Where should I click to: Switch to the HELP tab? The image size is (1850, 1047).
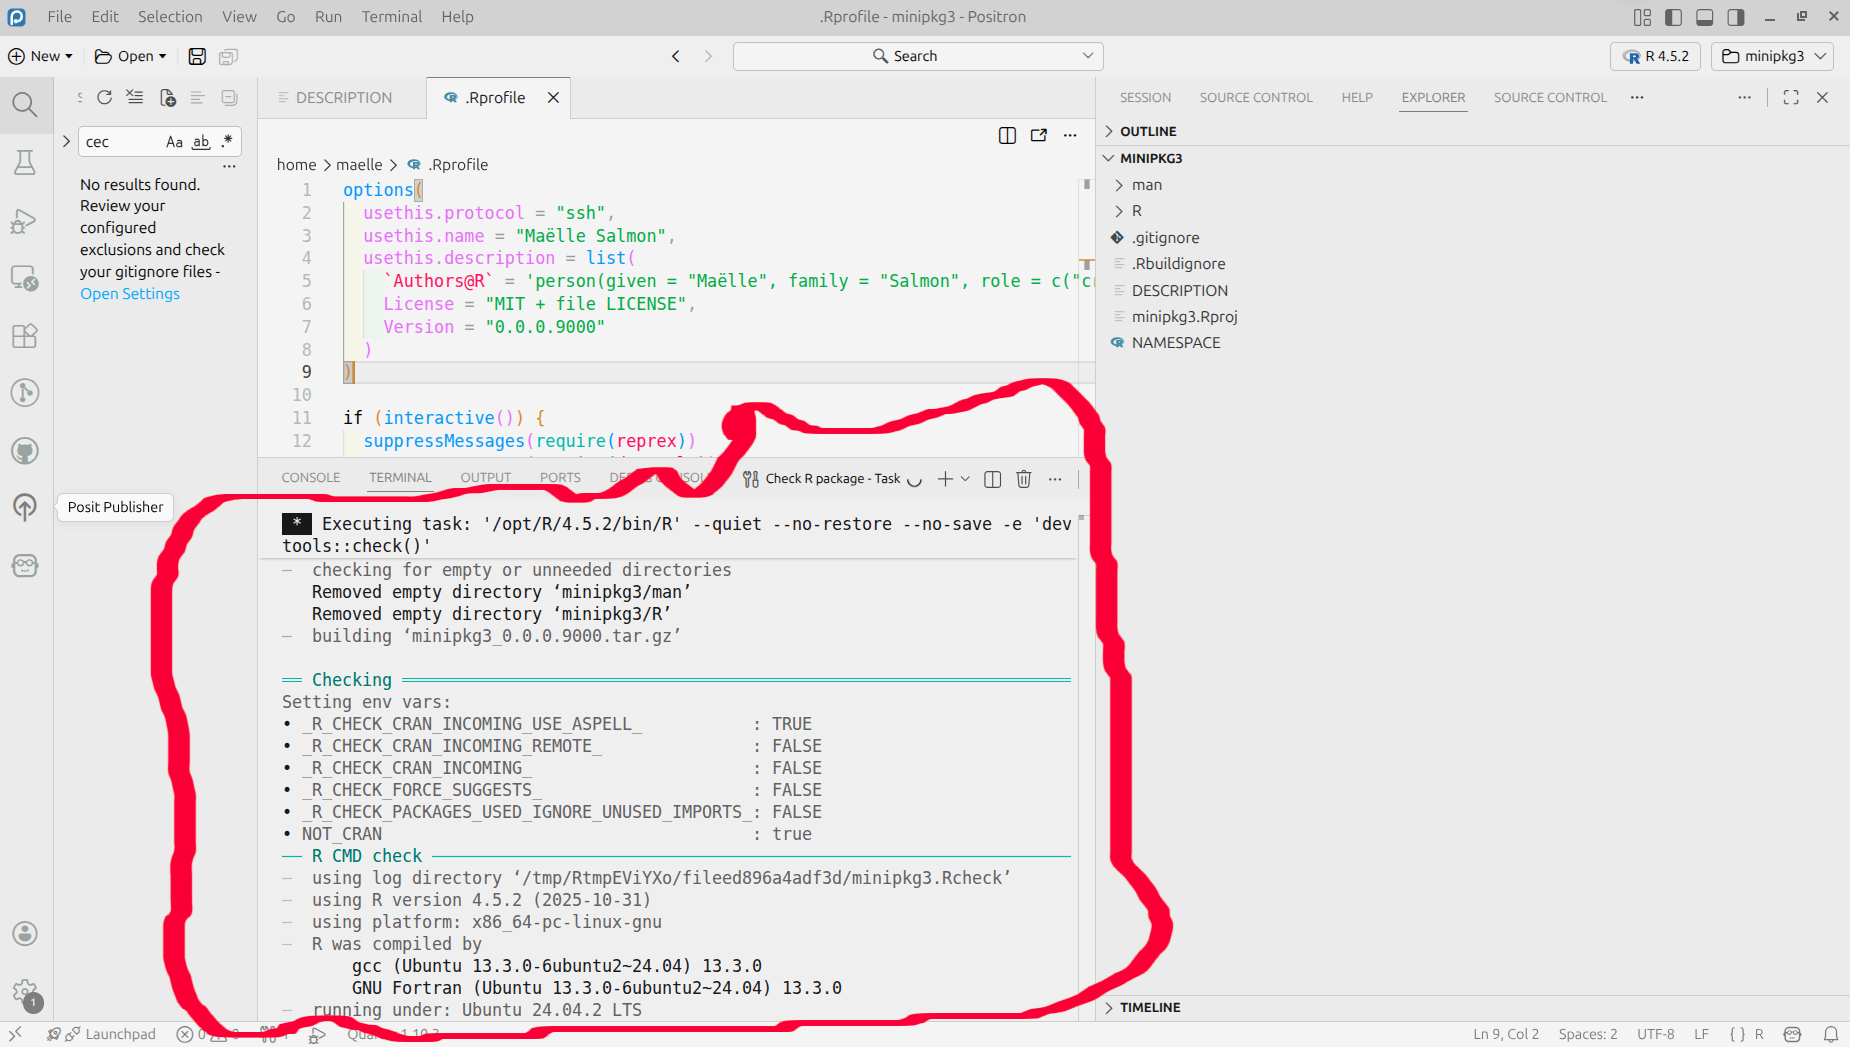pyautogui.click(x=1357, y=97)
